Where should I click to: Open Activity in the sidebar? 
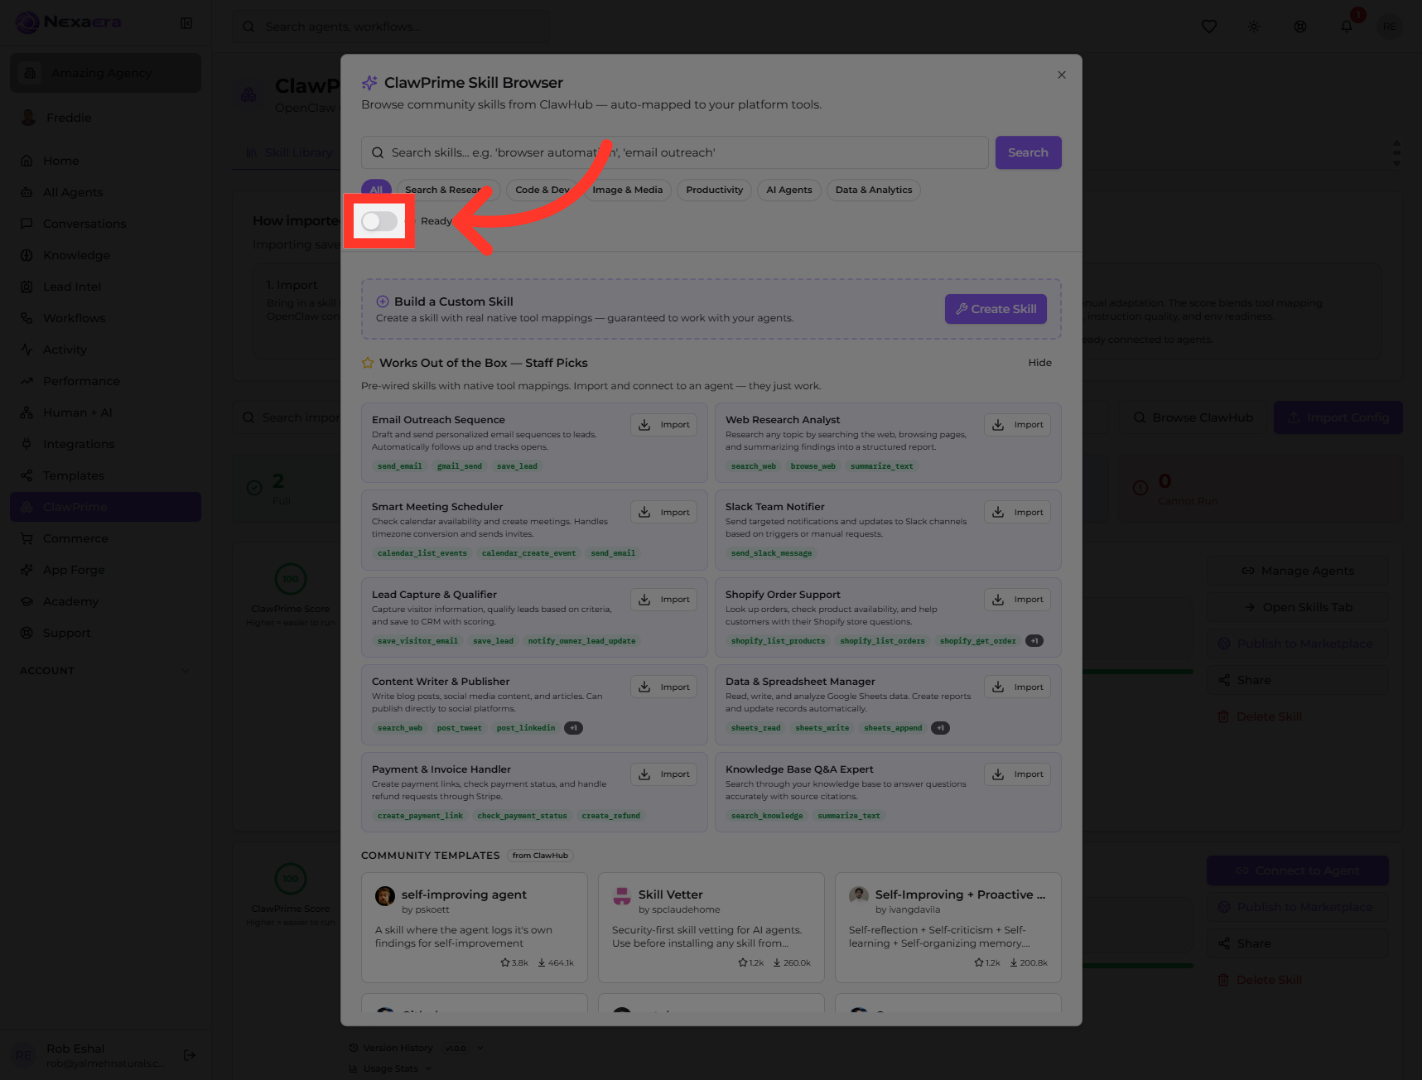tap(105, 350)
